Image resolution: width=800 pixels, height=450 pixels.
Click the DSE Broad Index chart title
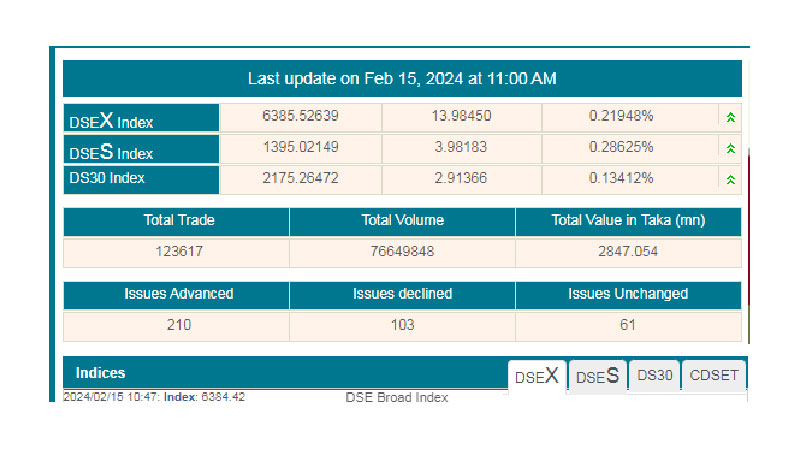click(397, 398)
